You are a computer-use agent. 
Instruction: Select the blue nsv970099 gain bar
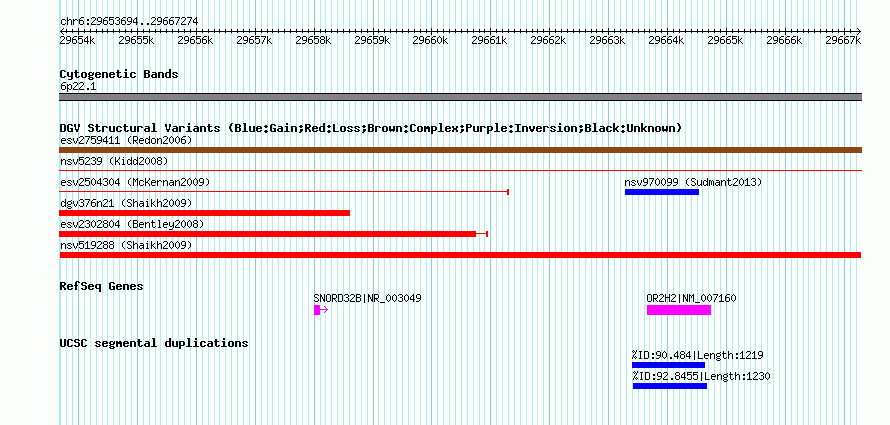662,192
